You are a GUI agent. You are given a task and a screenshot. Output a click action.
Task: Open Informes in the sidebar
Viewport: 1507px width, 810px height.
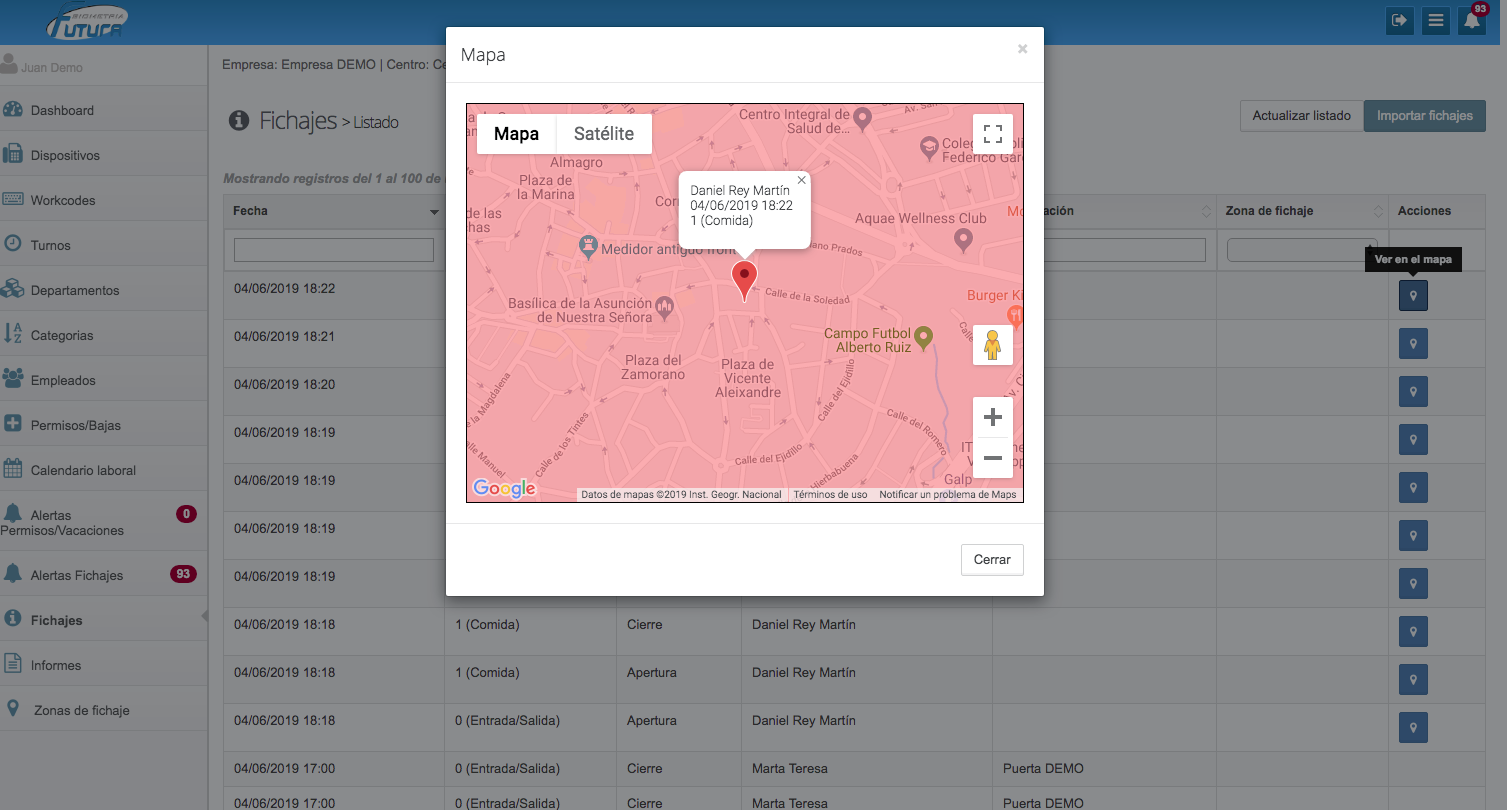tap(104, 665)
